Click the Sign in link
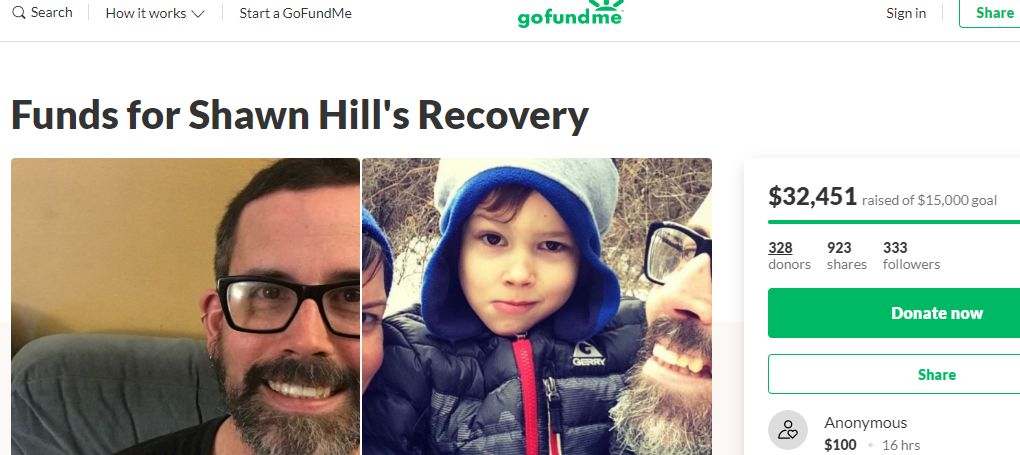The width and height of the screenshot is (1020, 455). point(906,13)
